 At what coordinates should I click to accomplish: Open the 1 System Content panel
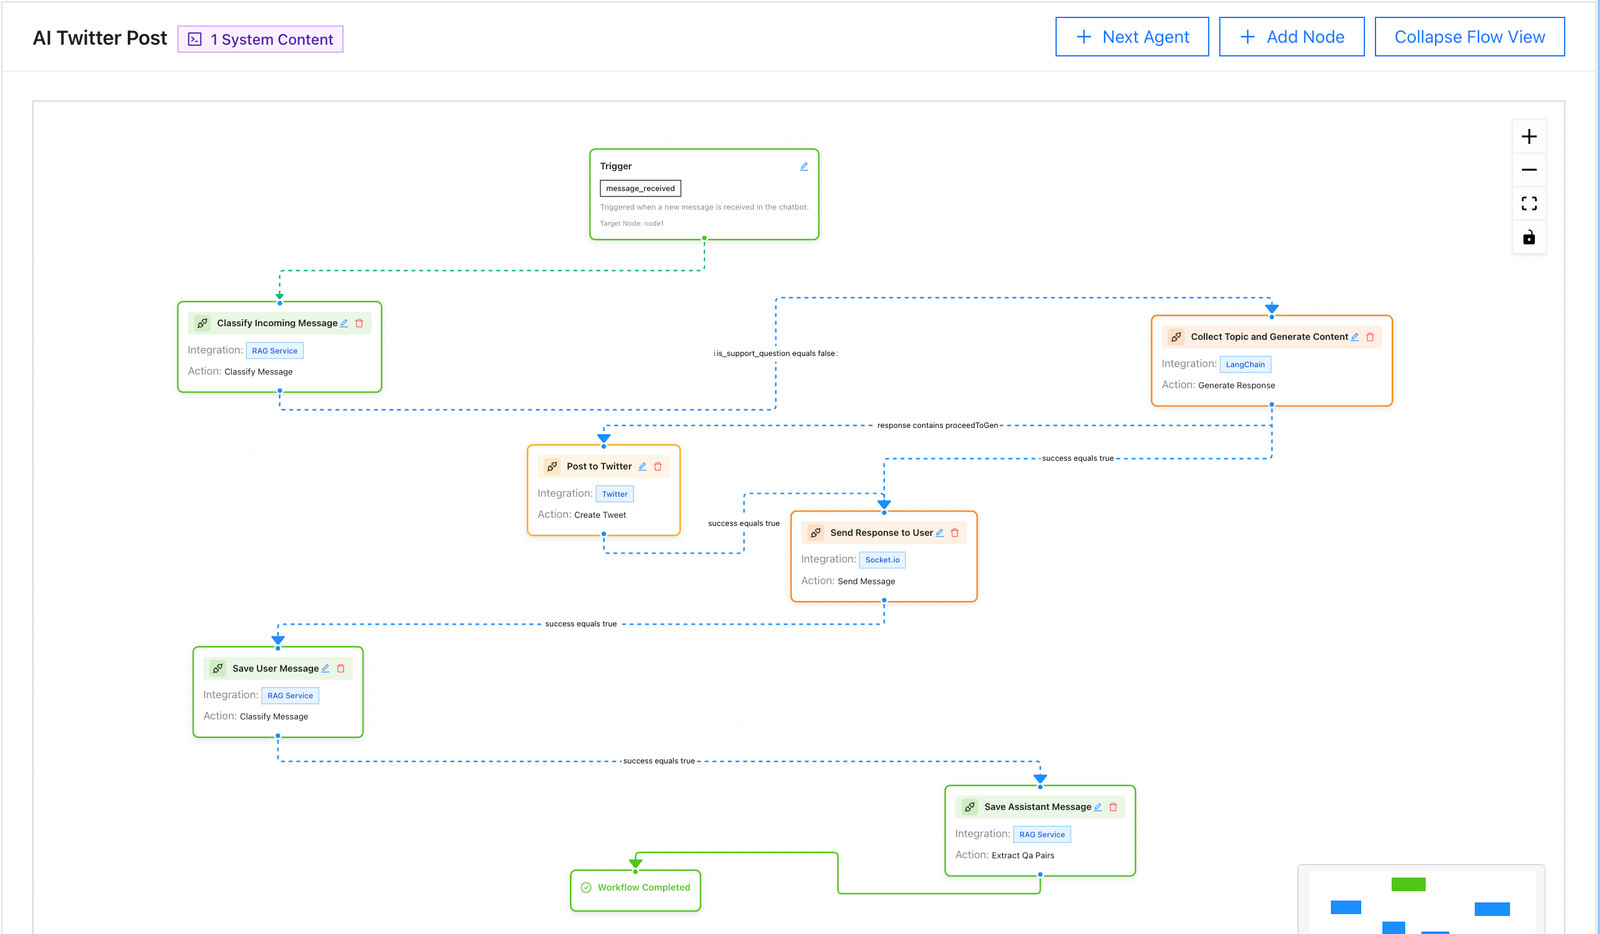tap(260, 39)
